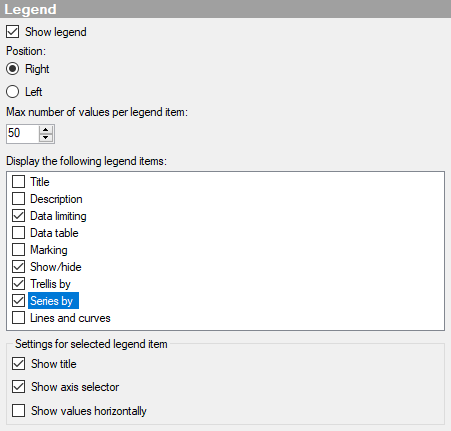Enable Show values horizontally

18,411
